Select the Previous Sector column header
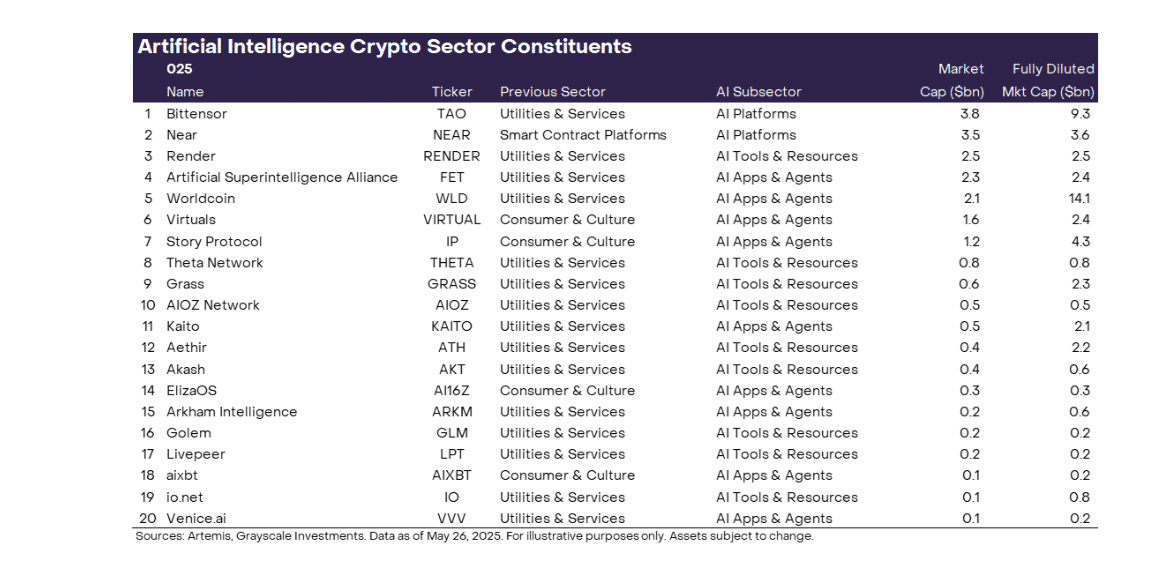 pyautogui.click(x=553, y=92)
